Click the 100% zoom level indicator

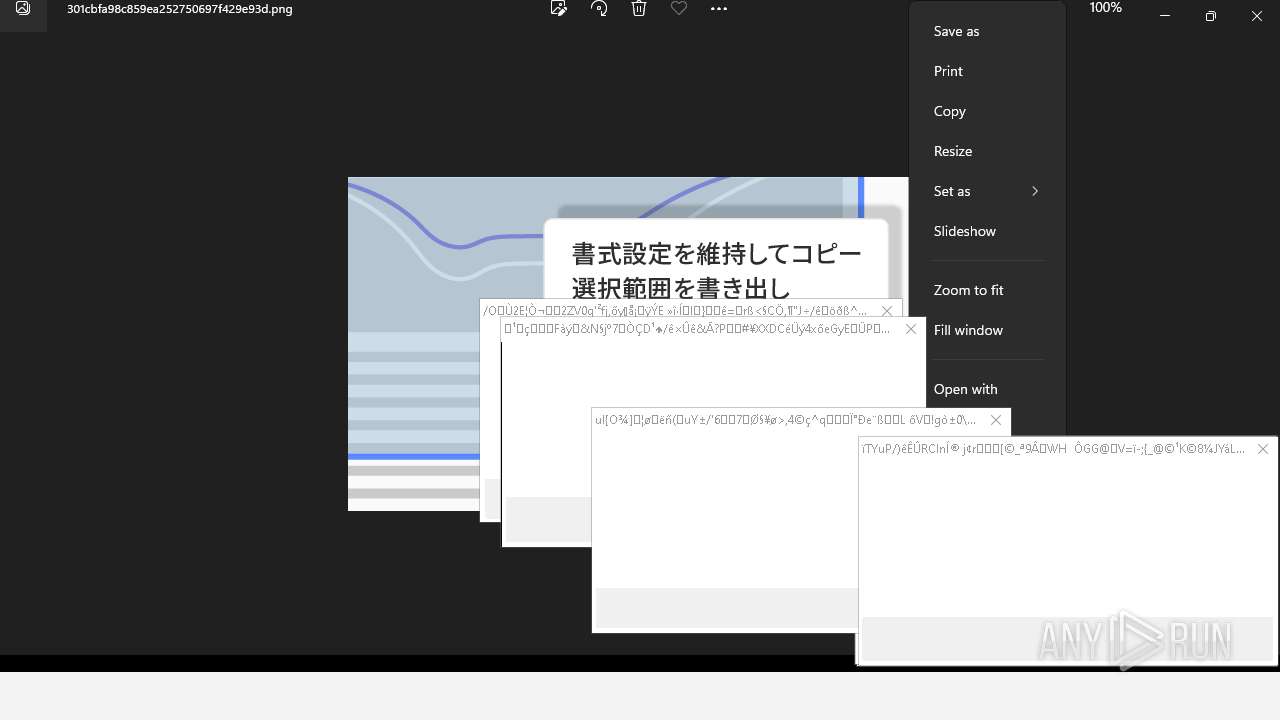[x=1105, y=8]
